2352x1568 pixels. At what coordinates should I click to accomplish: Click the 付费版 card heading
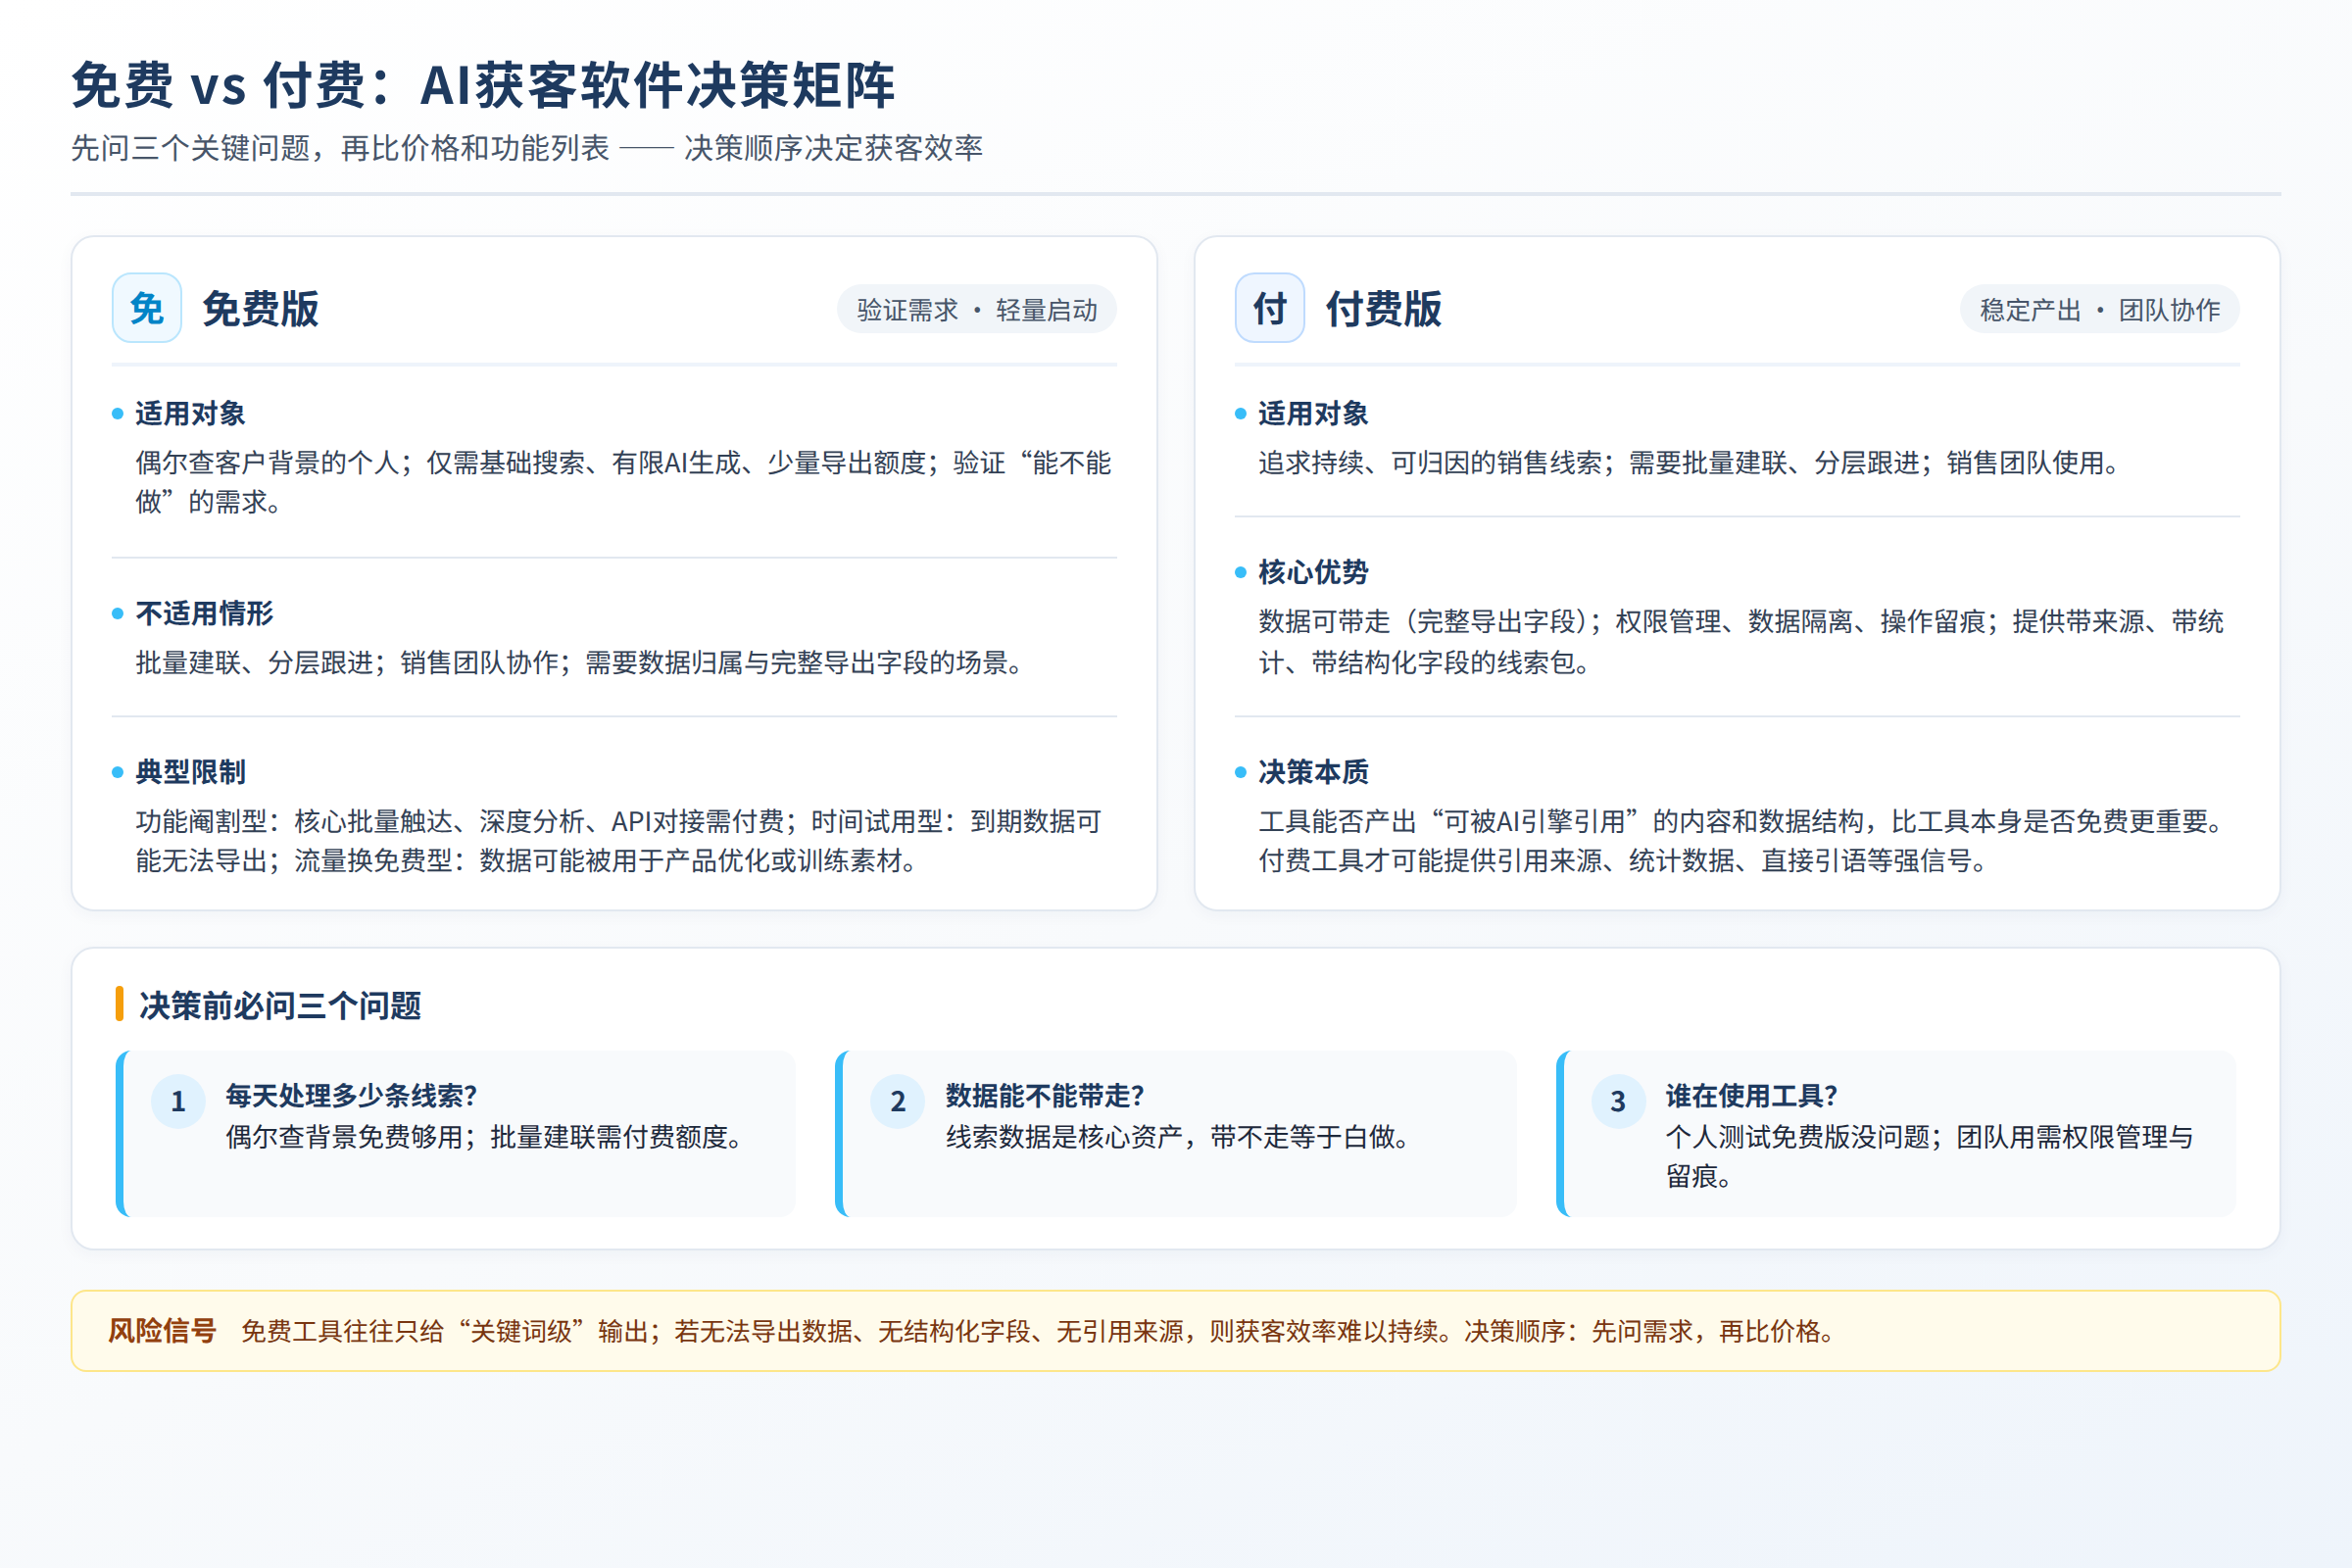coord(1383,309)
